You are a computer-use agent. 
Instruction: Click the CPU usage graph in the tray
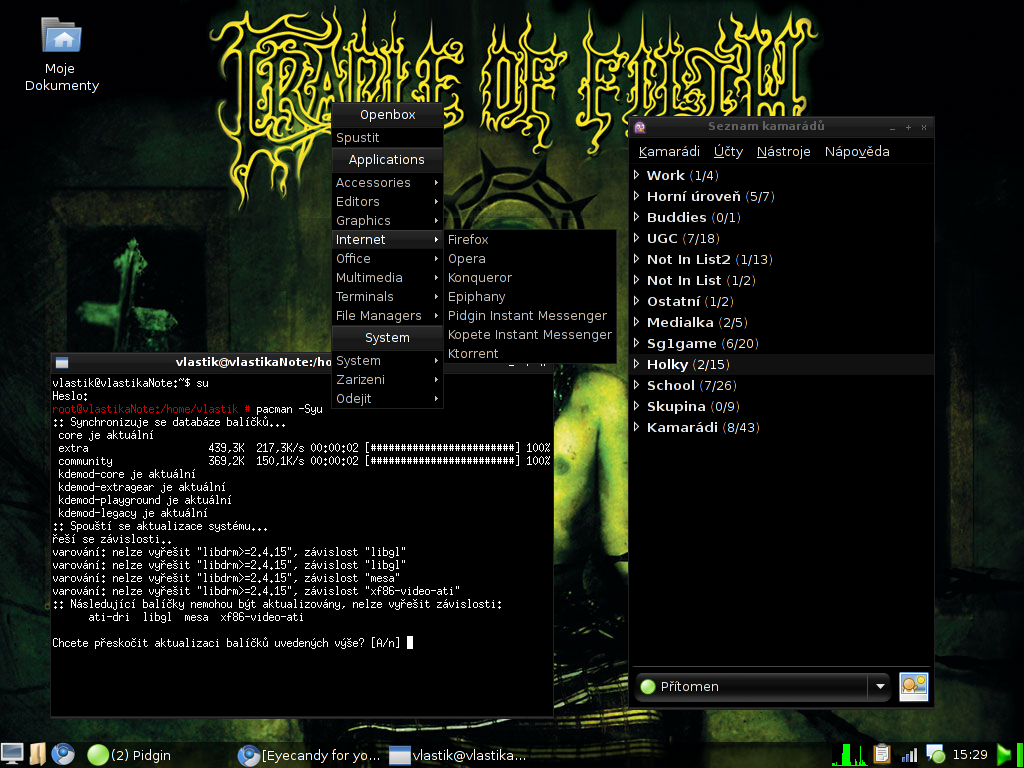pyautogui.click(x=849, y=754)
